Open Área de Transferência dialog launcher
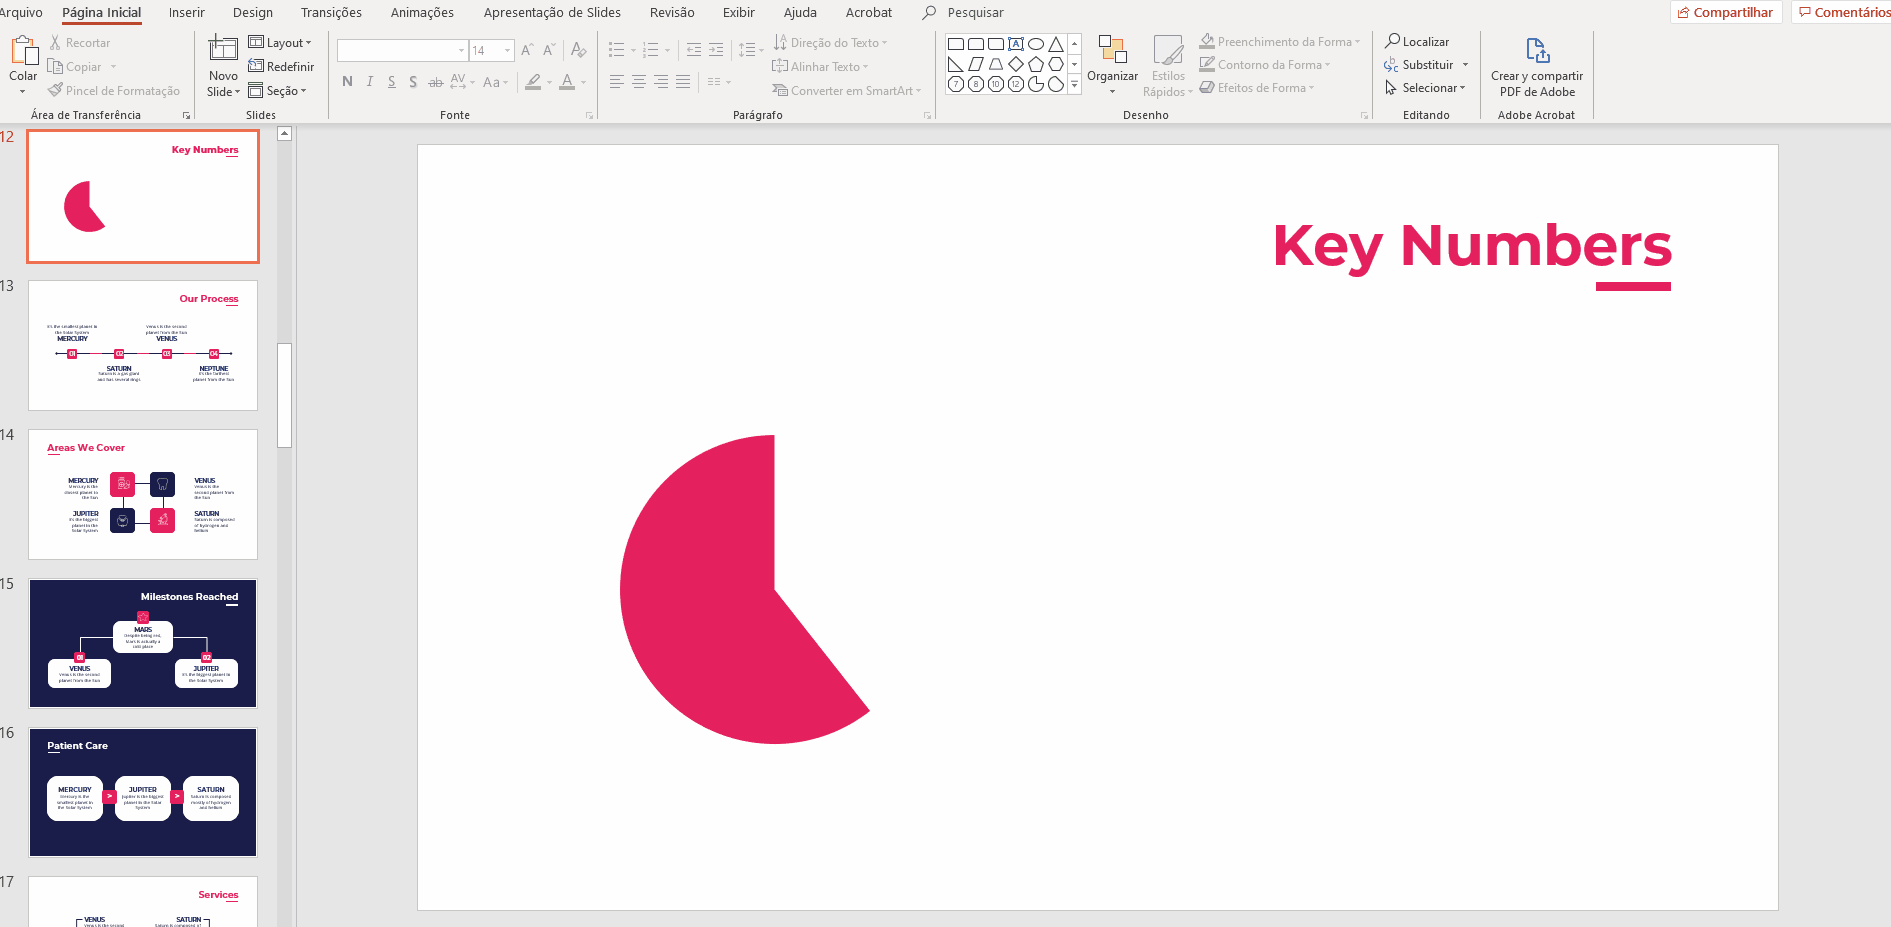The width and height of the screenshot is (1891, 927). tap(186, 116)
